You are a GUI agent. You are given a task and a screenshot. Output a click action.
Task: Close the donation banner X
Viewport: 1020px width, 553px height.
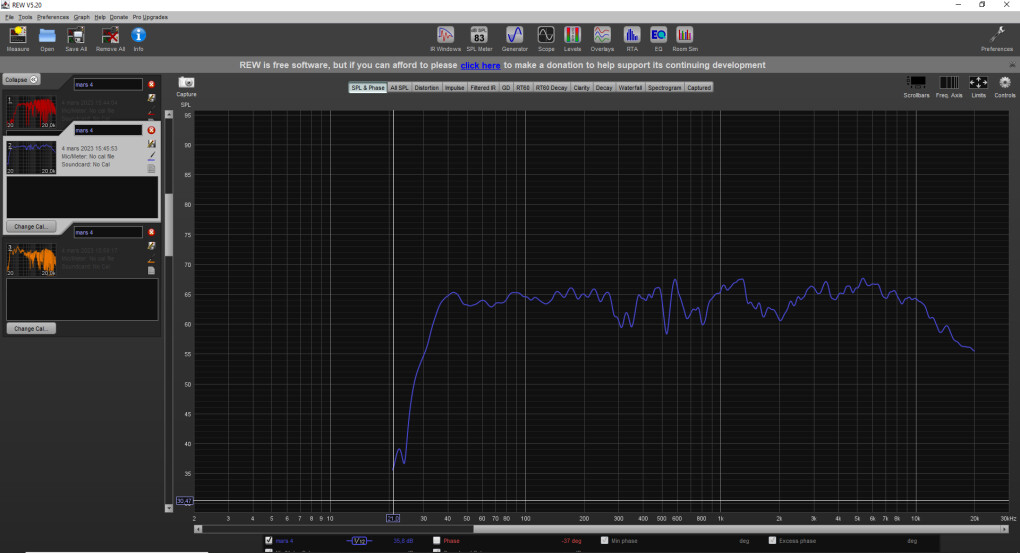pos(1012,65)
